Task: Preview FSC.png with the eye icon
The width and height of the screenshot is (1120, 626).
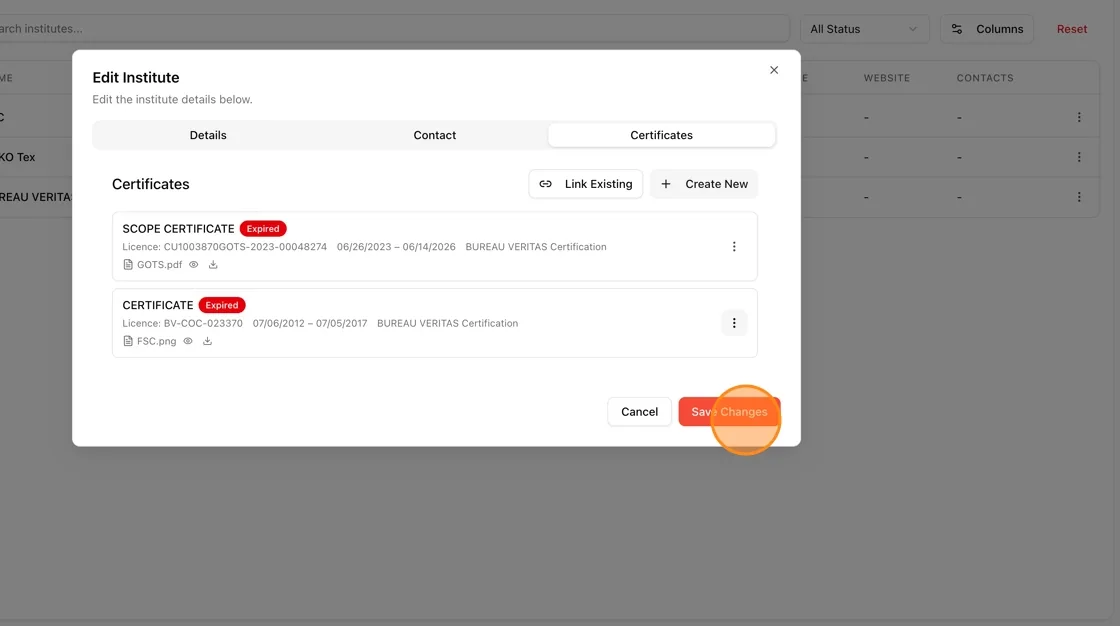Action: (x=188, y=341)
